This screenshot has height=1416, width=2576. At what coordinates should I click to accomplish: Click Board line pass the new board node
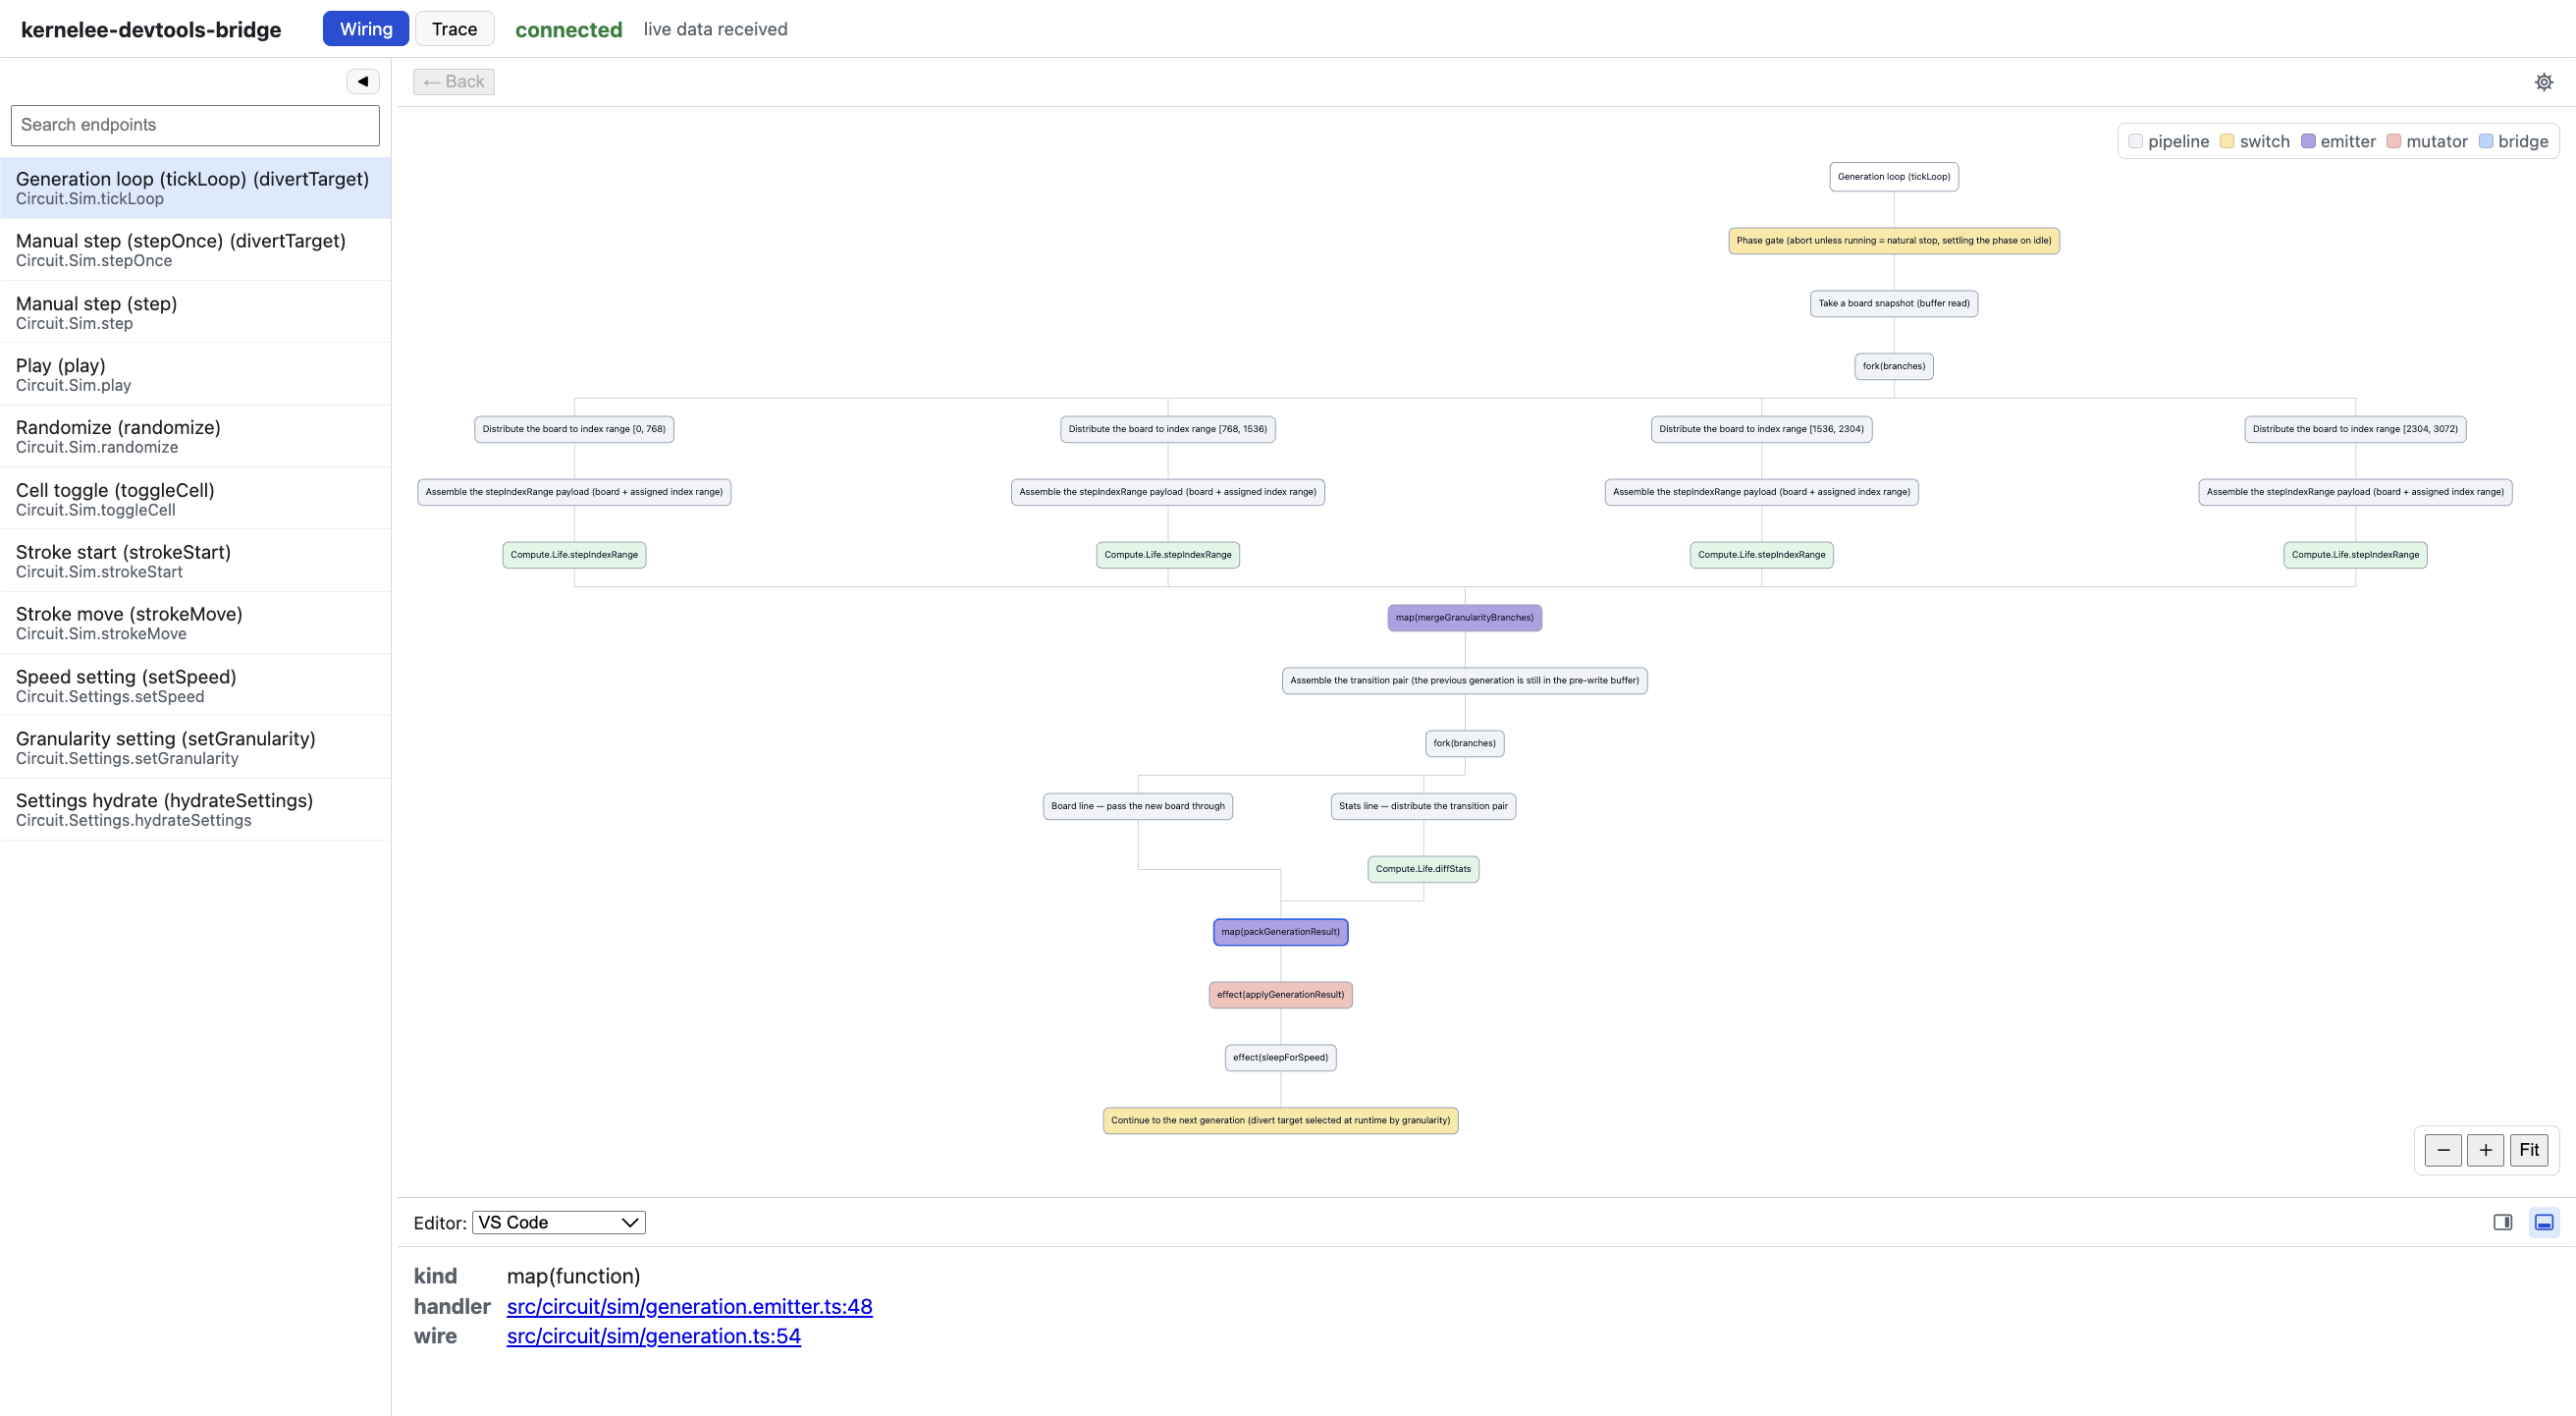click(1137, 806)
